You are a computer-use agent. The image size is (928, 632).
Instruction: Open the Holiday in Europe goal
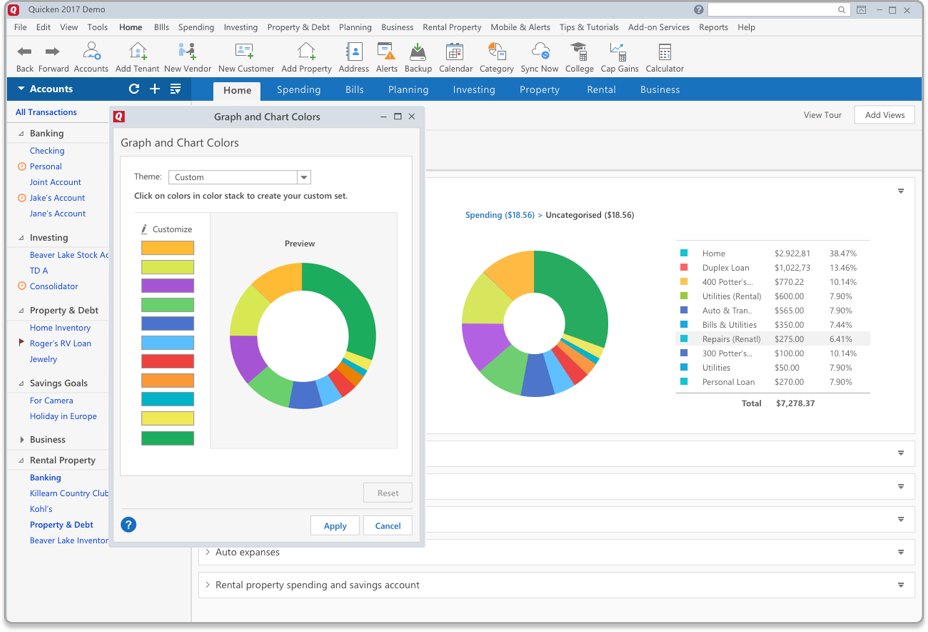(x=63, y=416)
